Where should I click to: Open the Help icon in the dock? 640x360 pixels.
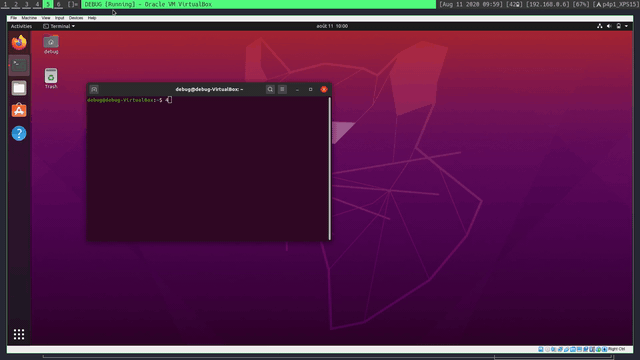19,133
